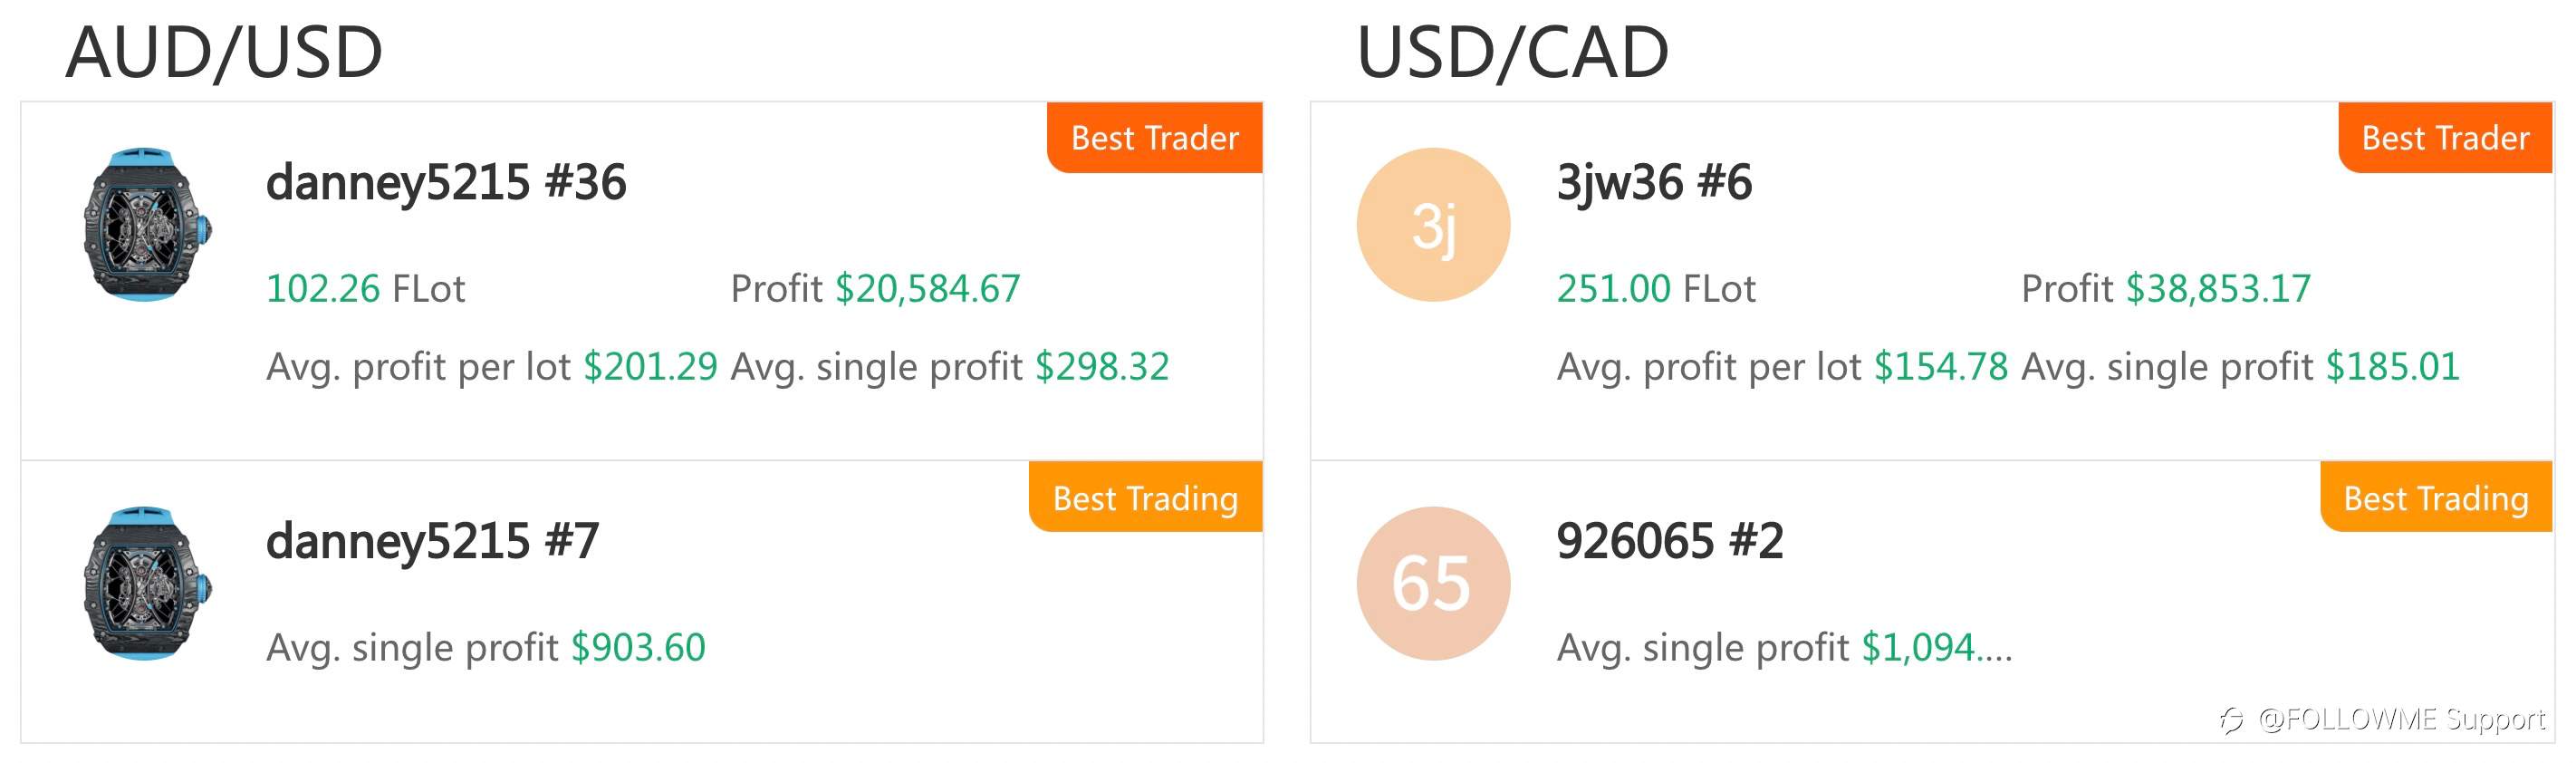Click the 251.00 FLot value
Screen dimensions: 2576x763
click(1656, 289)
